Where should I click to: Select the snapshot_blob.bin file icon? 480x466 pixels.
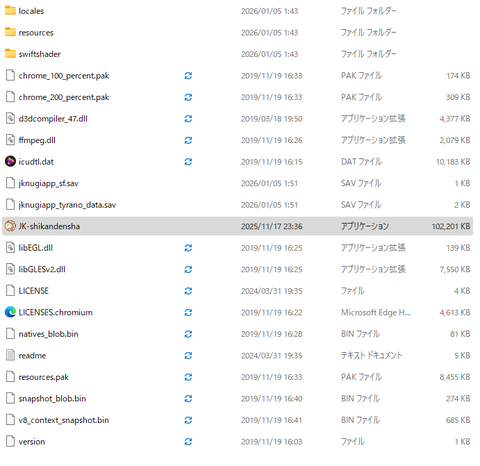(x=10, y=398)
